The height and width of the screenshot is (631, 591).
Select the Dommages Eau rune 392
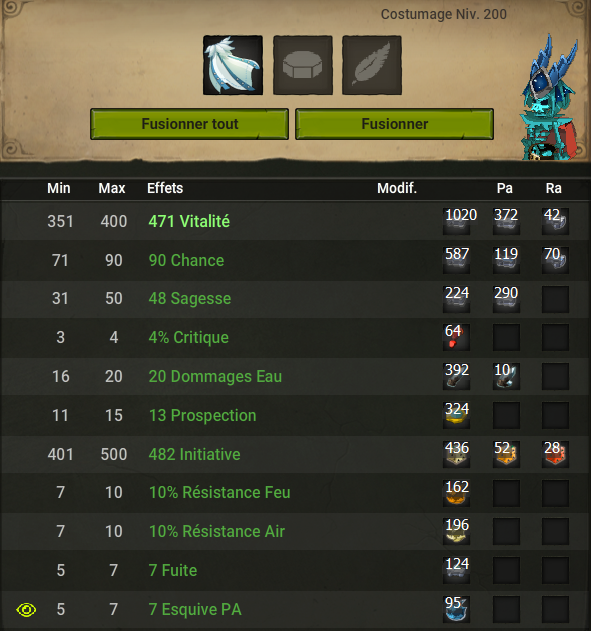click(457, 376)
